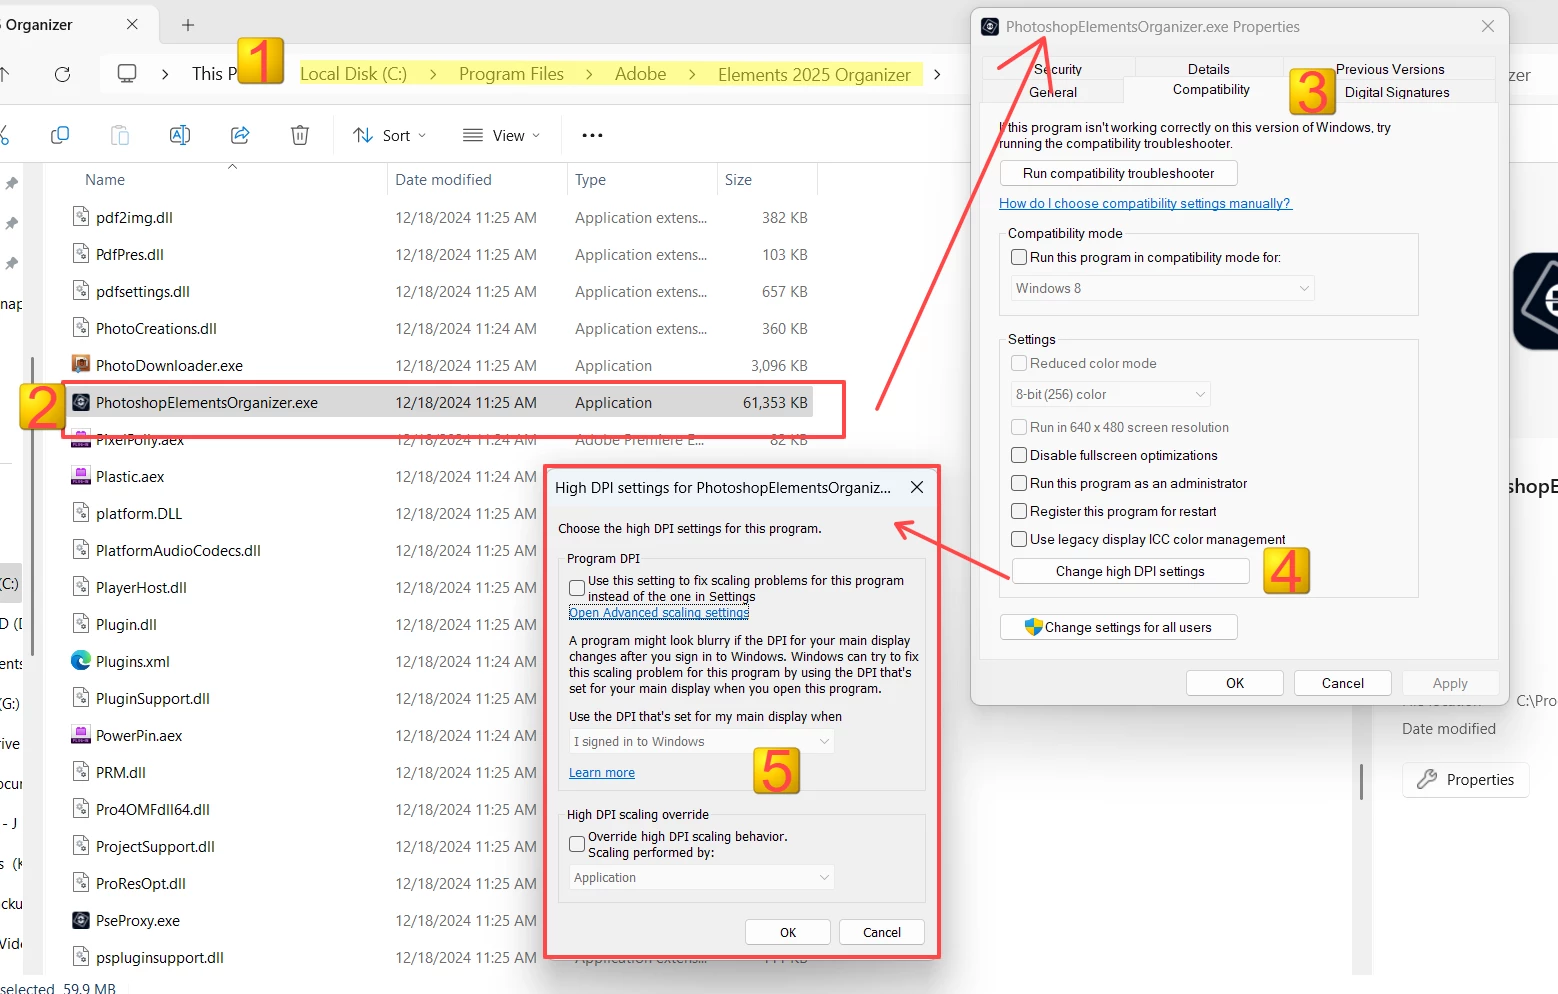The width and height of the screenshot is (1558, 994).
Task: Click the Delete trash icon in Explorer toolbar
Action: tap(300, 135)
